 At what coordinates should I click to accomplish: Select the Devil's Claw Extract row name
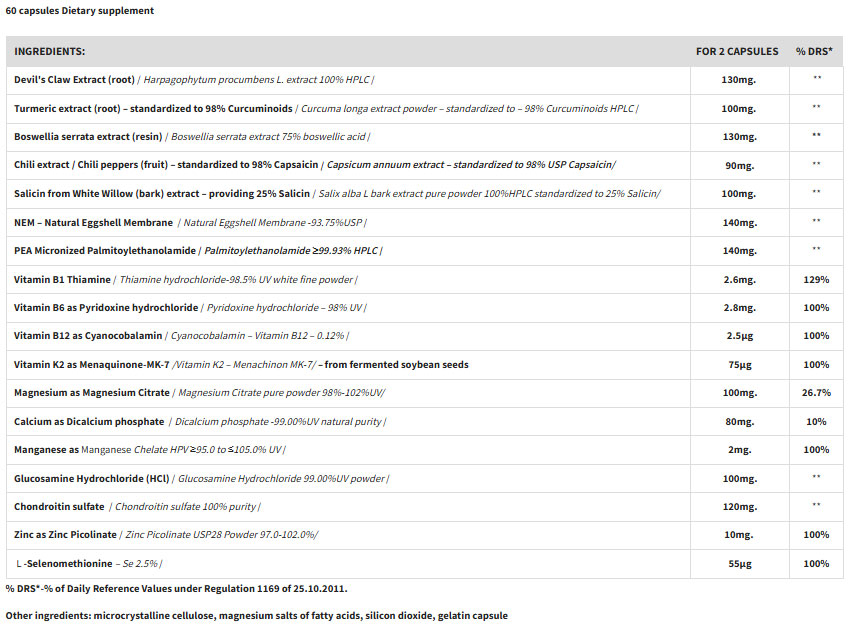tap(73, 79)
